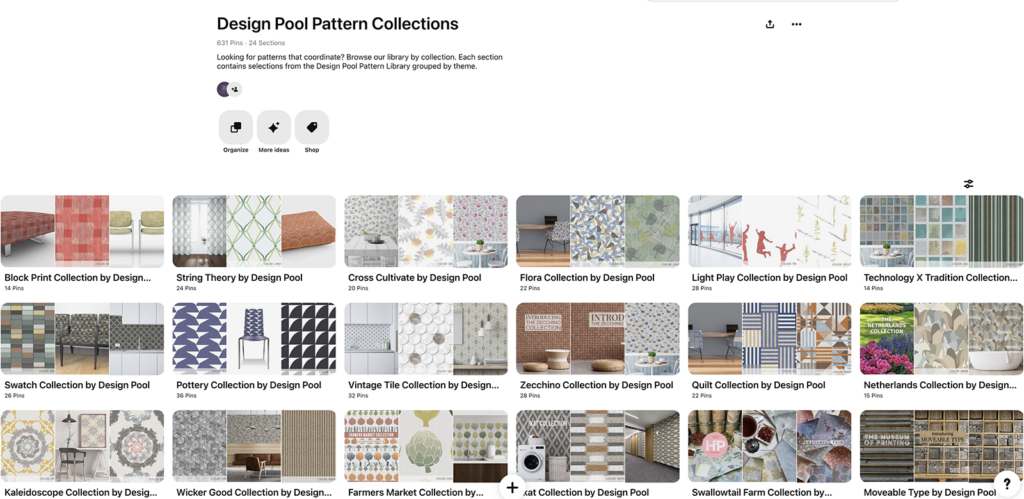1024x499 pixels.
Task: Open More ideas sparkle icon
Action: [273, 128]
